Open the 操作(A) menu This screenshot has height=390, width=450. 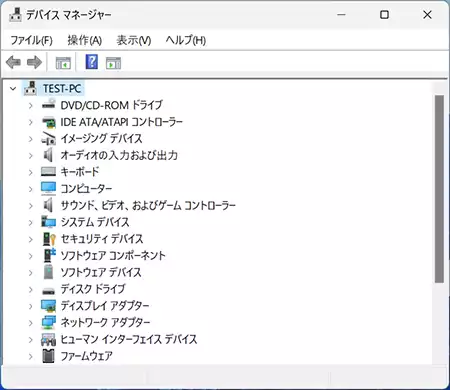click(85, 40)
